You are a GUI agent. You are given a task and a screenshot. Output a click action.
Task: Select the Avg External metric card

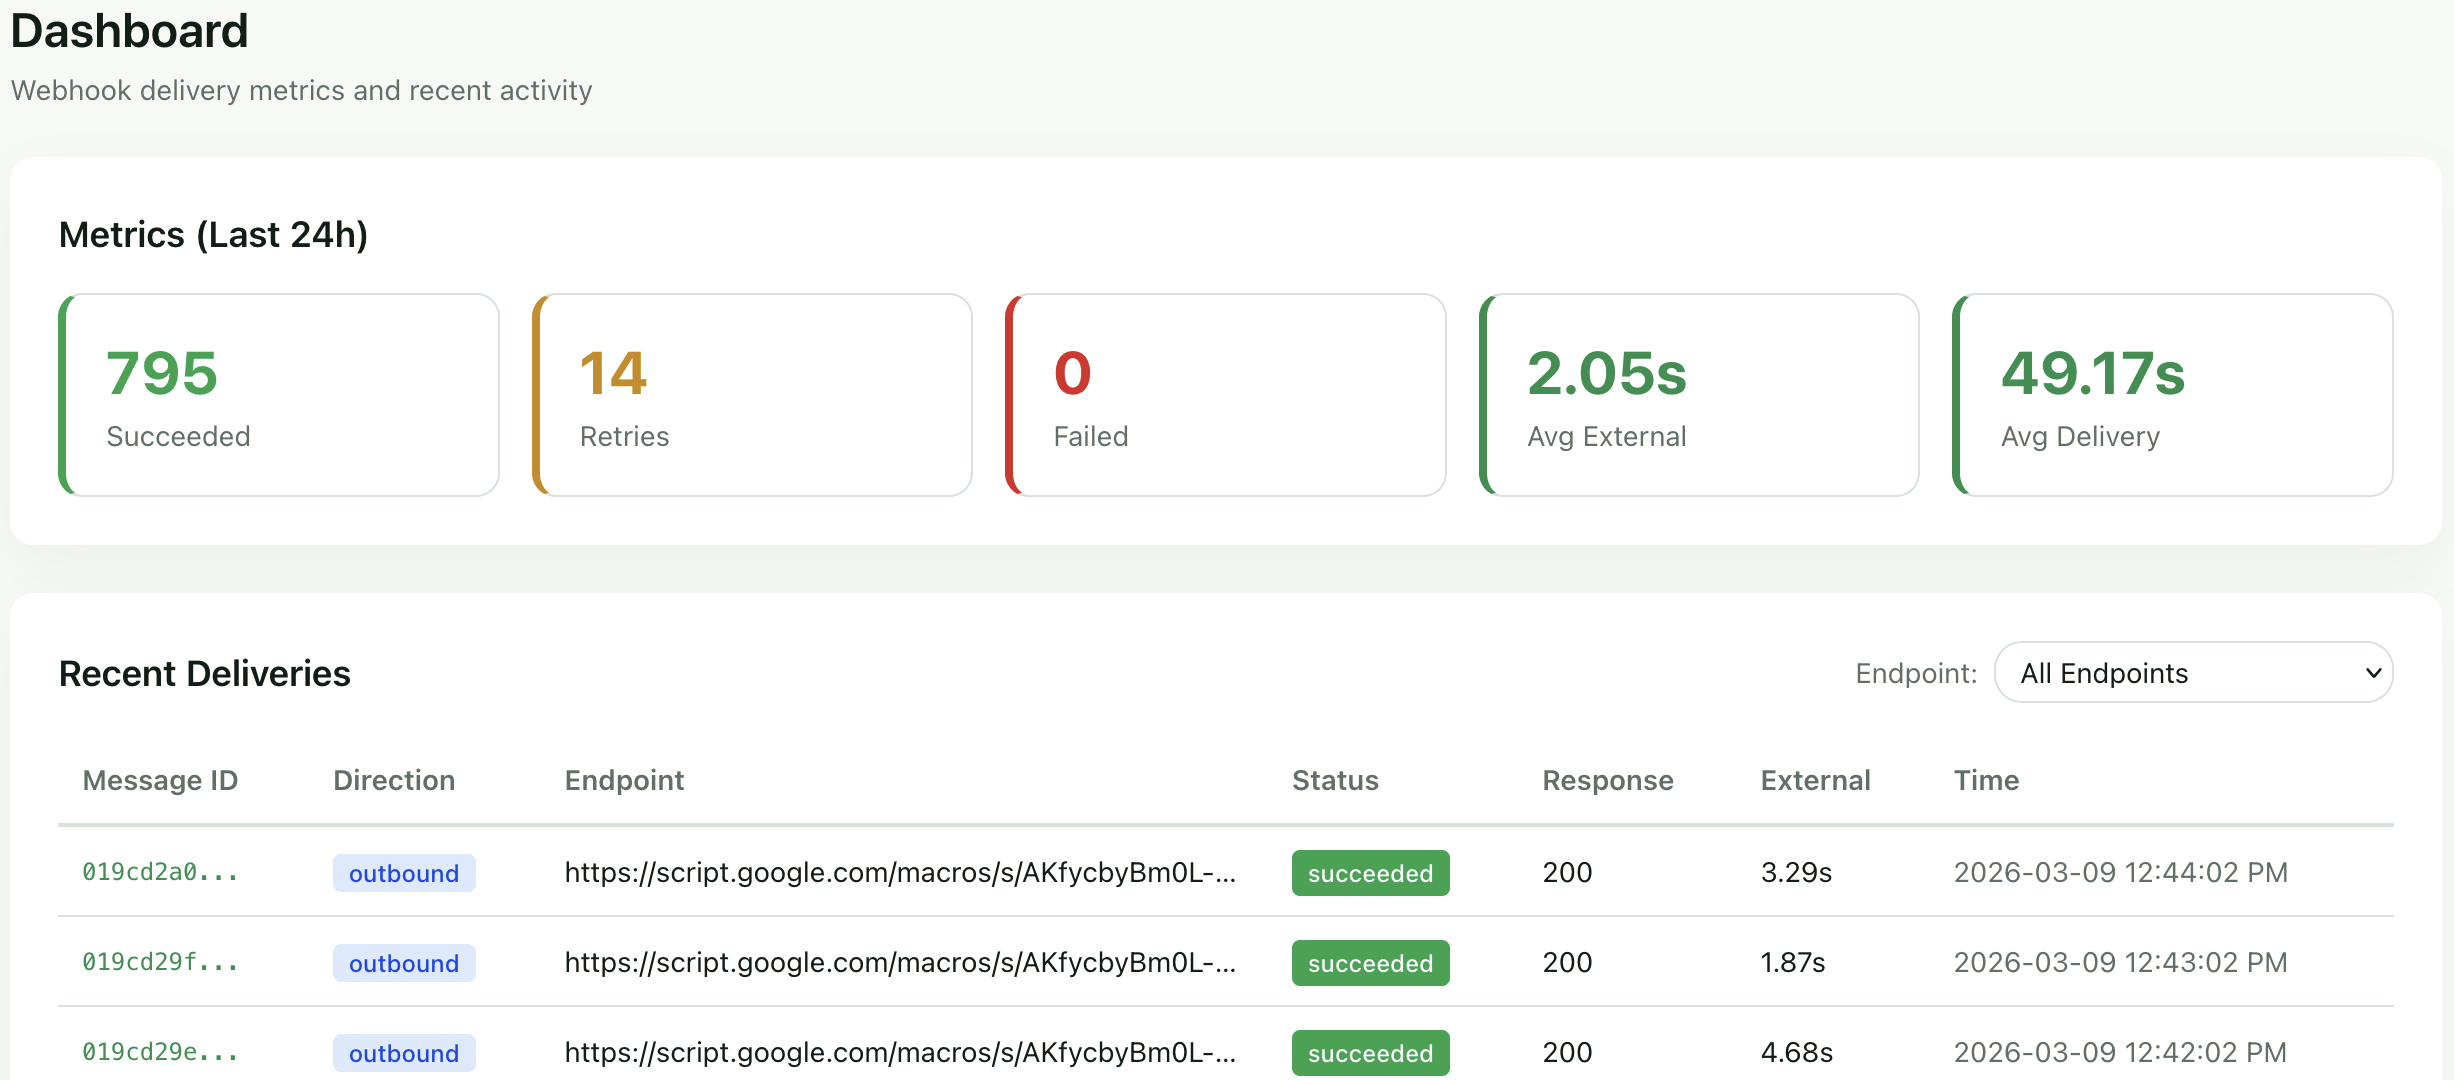(1698, 395)
